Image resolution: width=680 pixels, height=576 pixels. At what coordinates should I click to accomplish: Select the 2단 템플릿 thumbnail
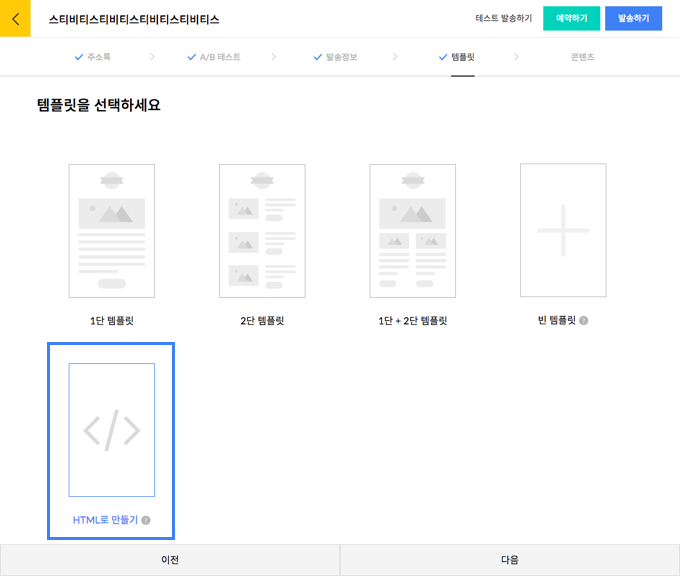click(262, 231)
